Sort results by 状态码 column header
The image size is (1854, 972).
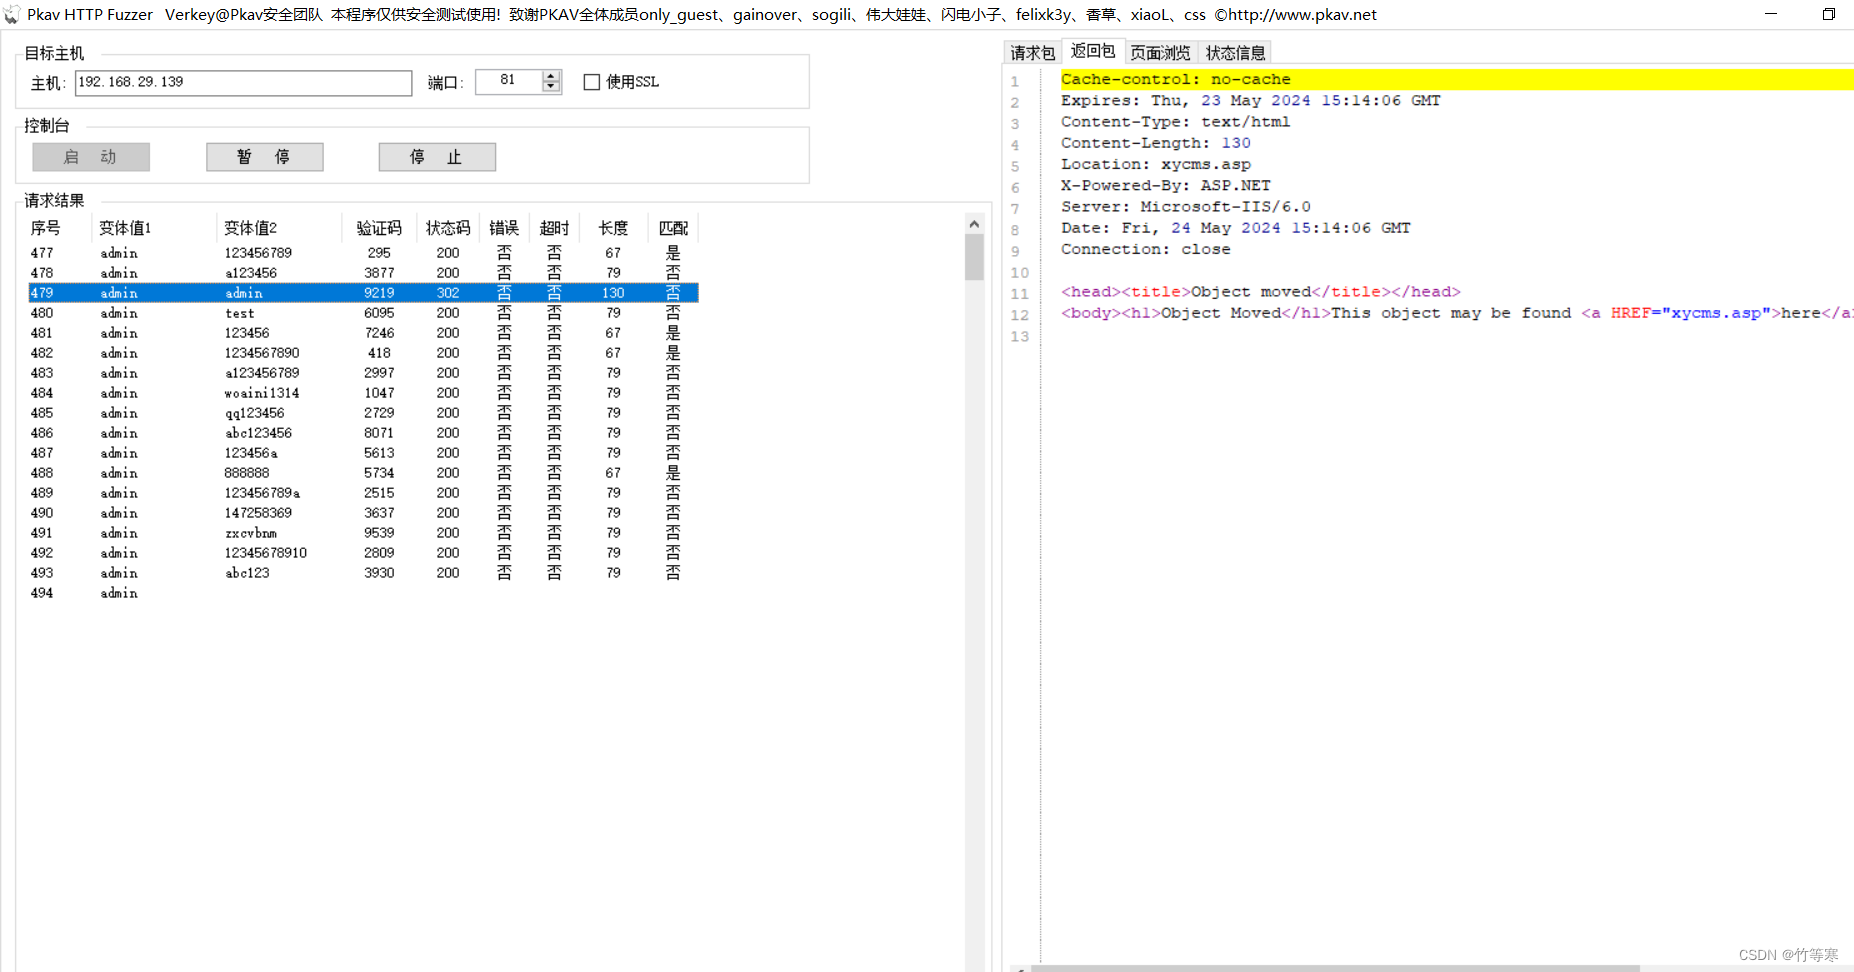coord(448,228)
